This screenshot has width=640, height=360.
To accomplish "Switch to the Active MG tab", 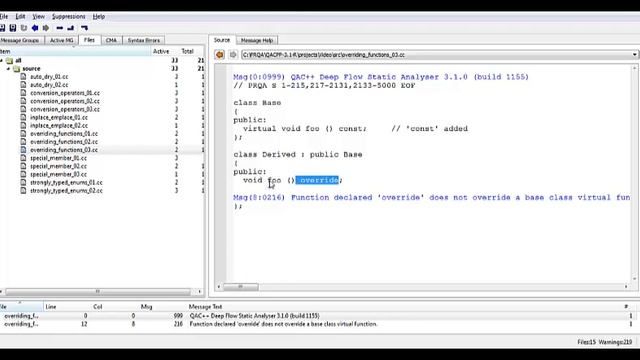I will [x=62, y=40].
